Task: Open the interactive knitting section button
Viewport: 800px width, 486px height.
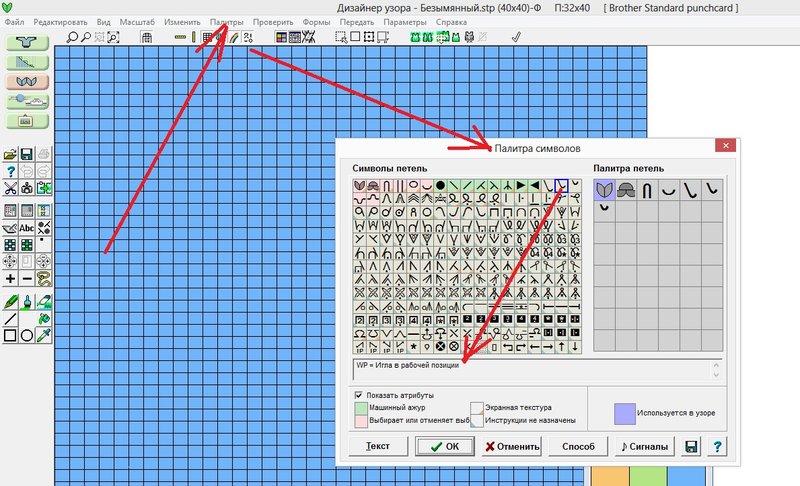Action: click(27, 101)
